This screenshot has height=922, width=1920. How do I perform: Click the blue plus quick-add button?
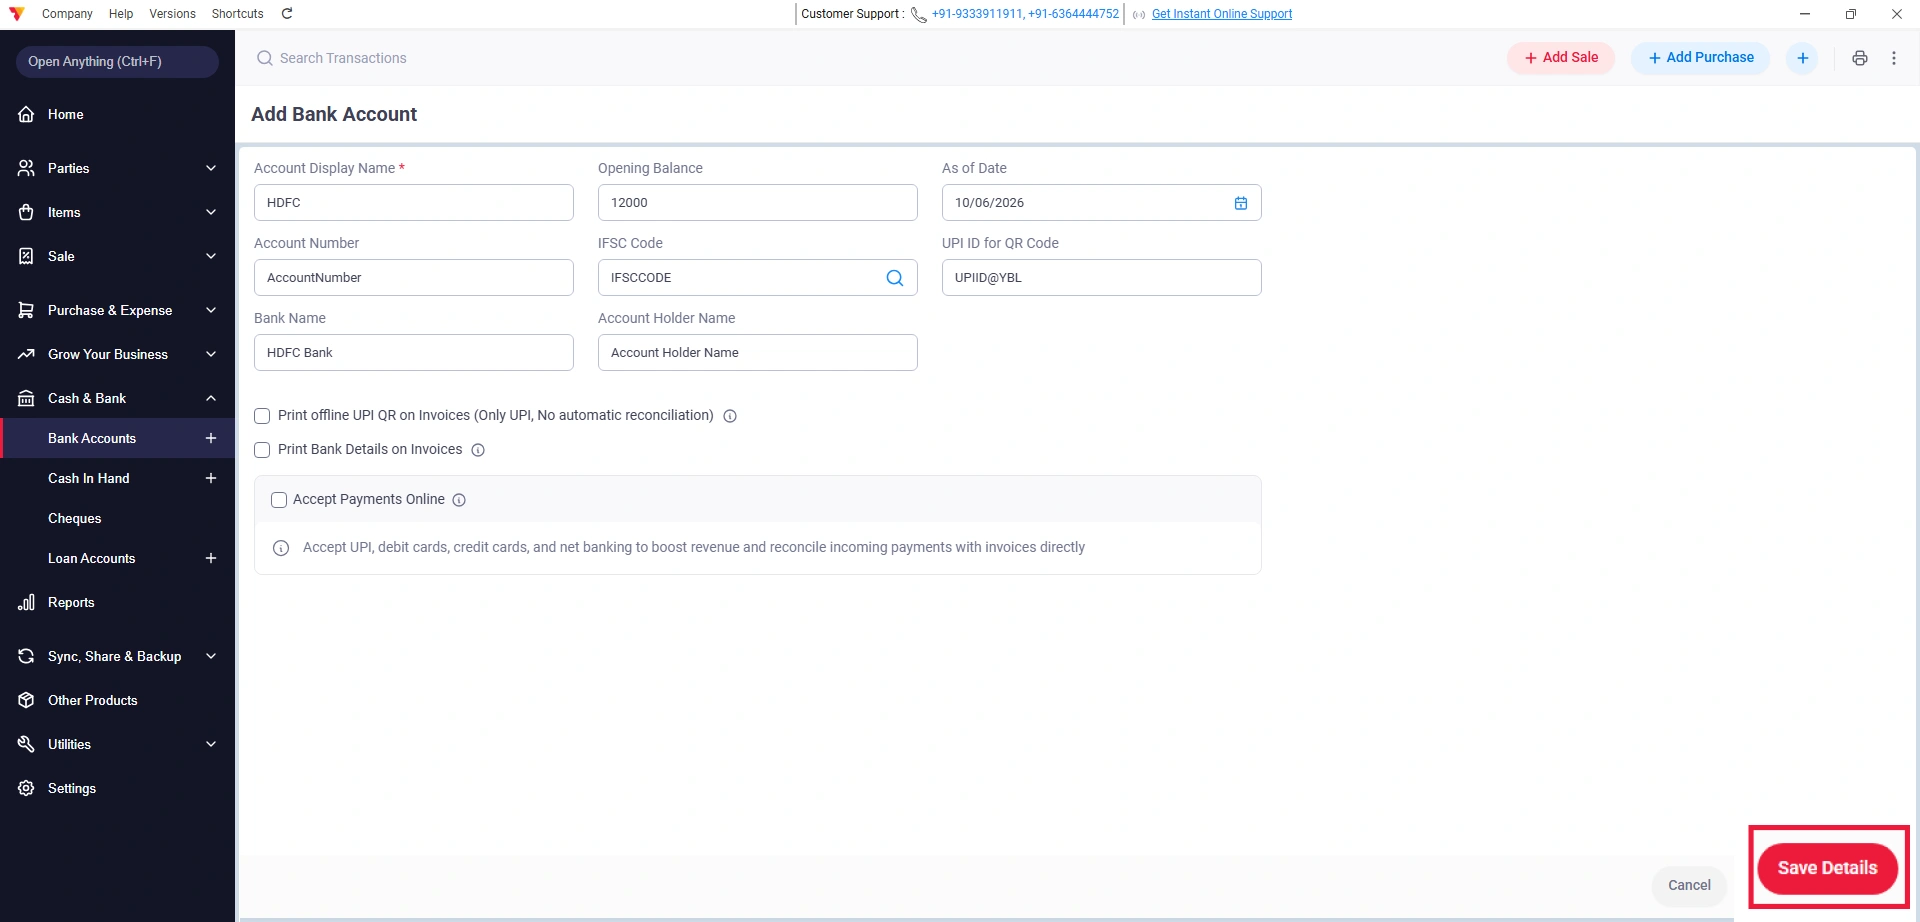tap(1803, 58)
